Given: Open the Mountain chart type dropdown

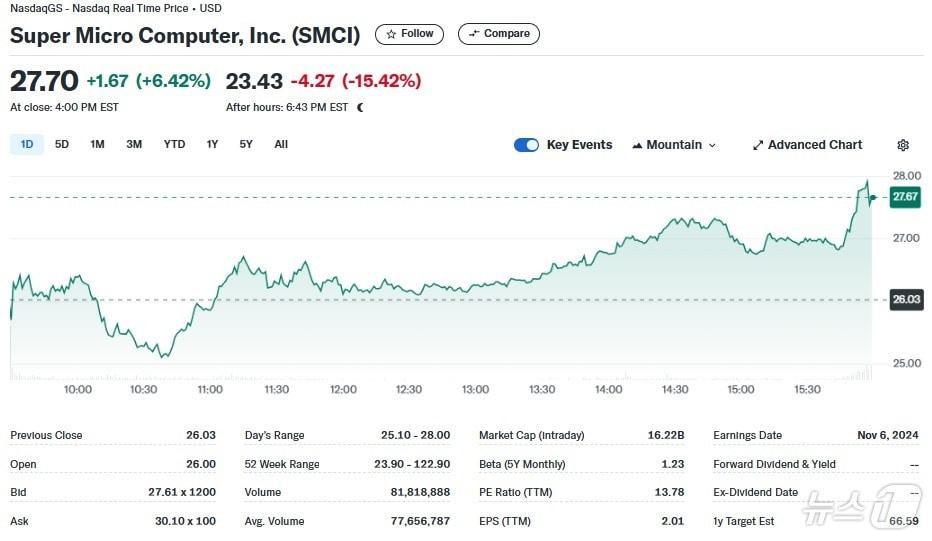Looking at the screenshot, I should [674, 145].
